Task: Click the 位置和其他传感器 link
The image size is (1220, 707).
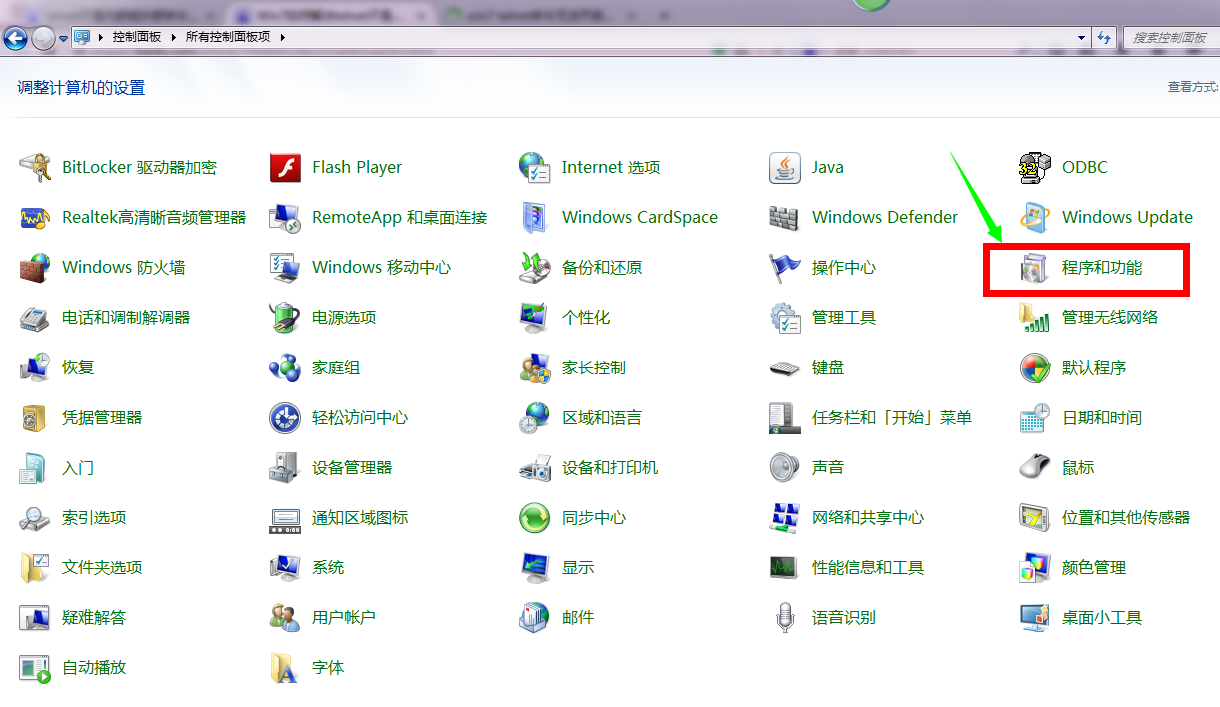Action: click(1126, 517)
